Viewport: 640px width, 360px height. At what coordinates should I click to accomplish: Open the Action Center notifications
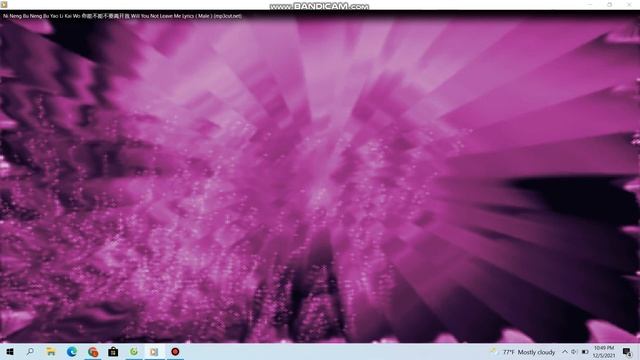pos(627,351)
